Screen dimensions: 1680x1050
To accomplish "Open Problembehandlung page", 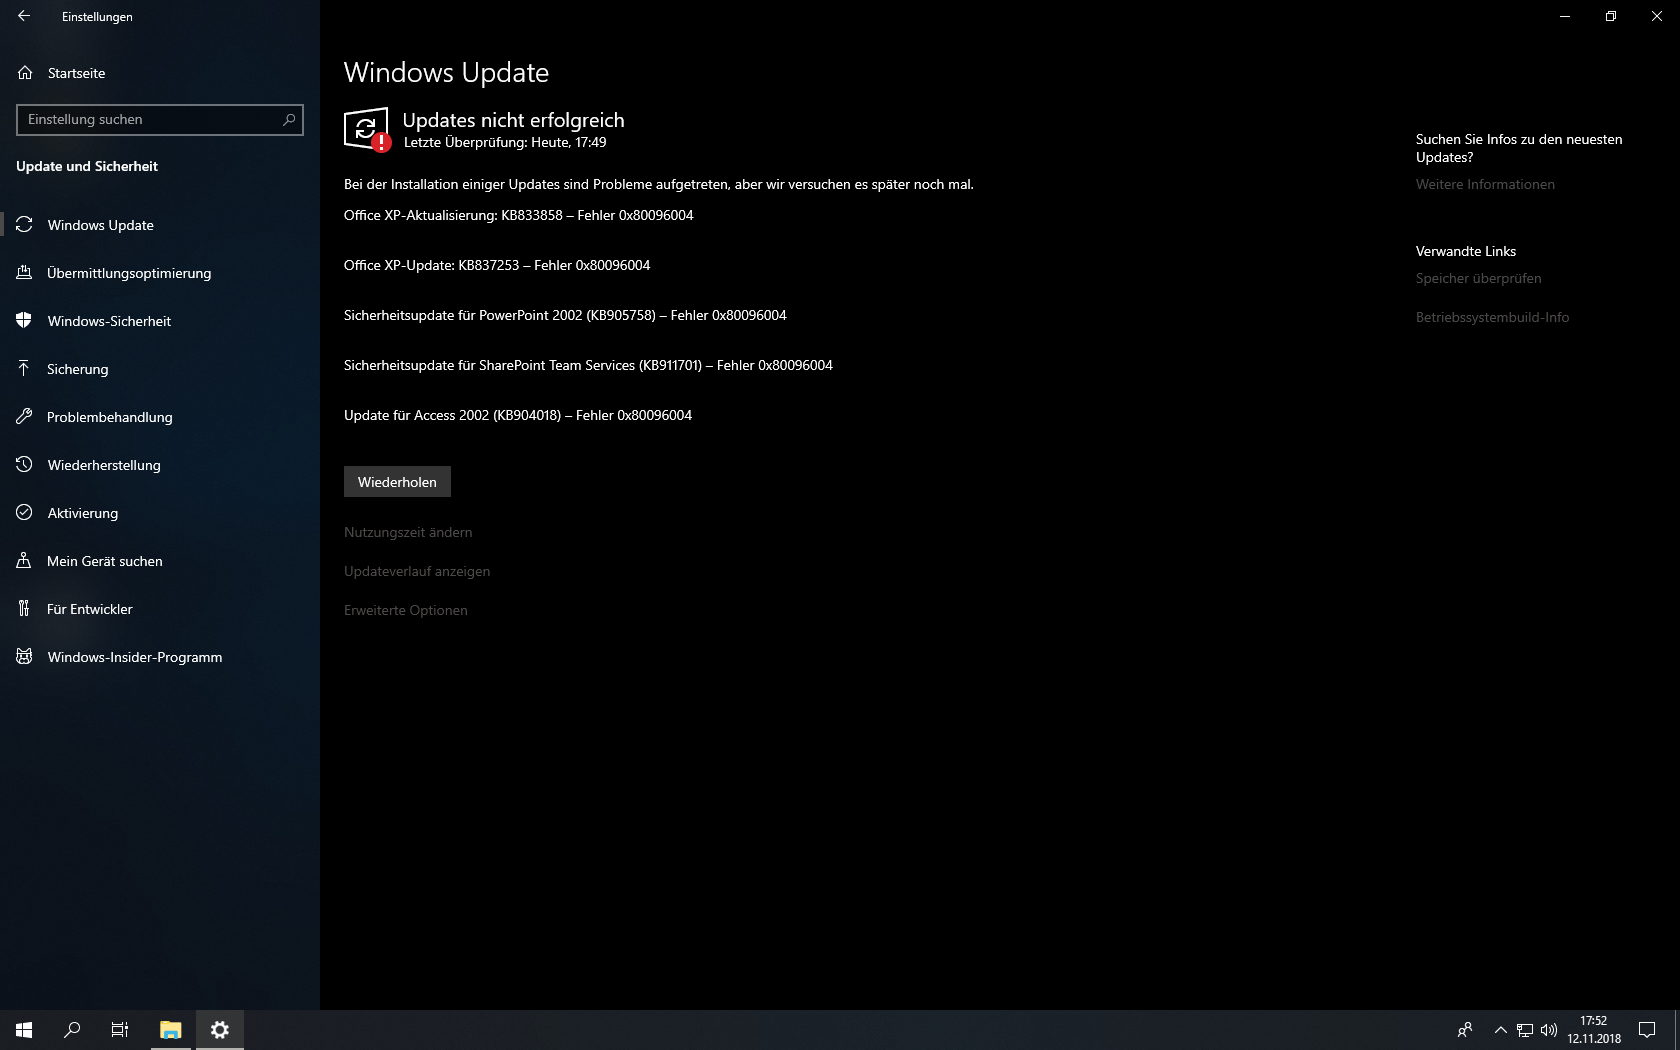I will point(160,417).
